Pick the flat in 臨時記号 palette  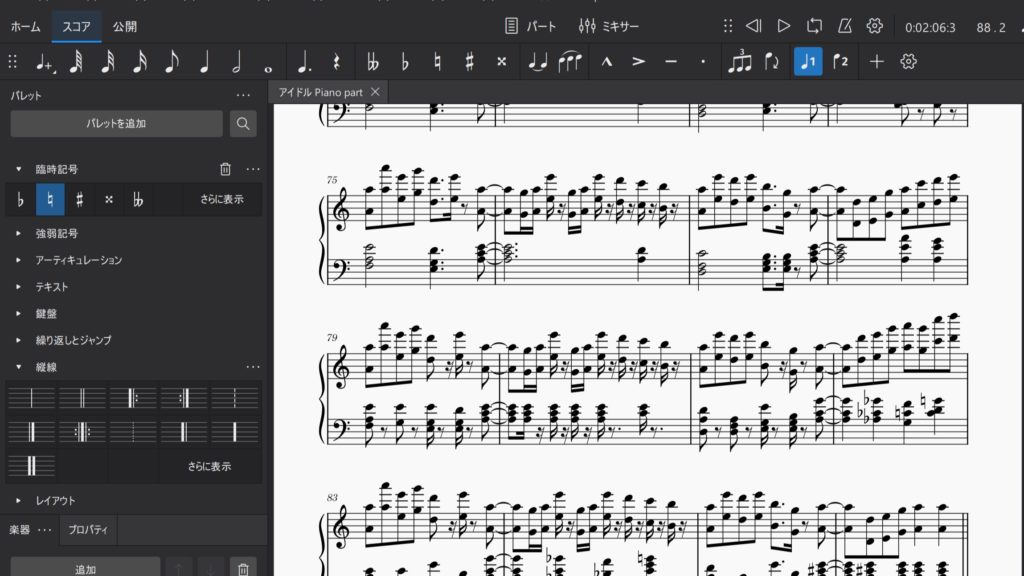[20, 199]
